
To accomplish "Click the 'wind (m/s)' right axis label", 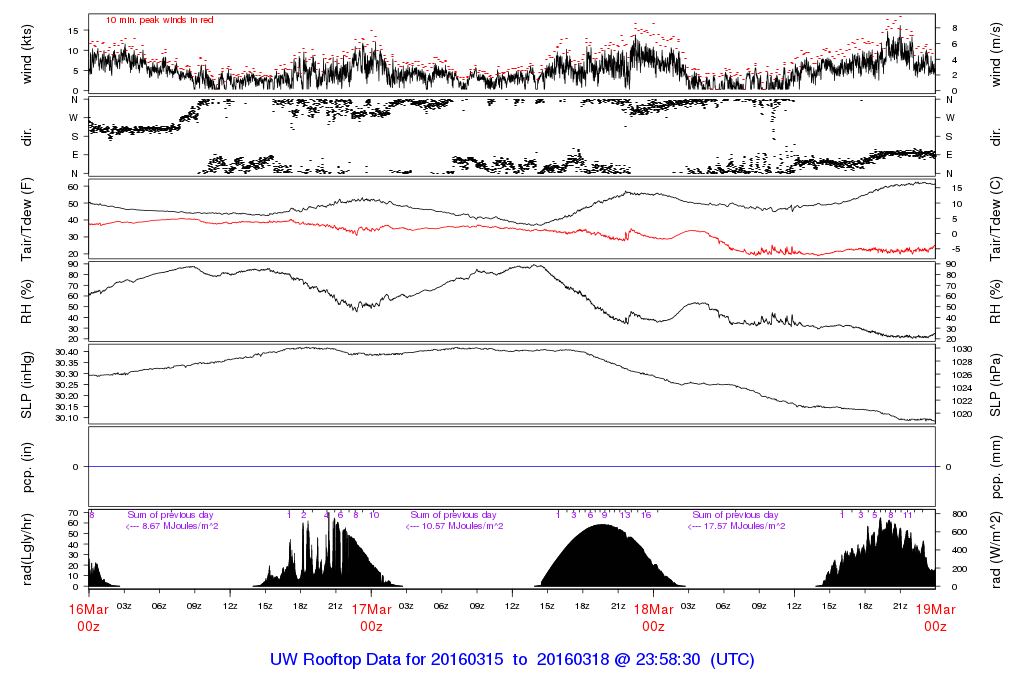I will [997, 54].
